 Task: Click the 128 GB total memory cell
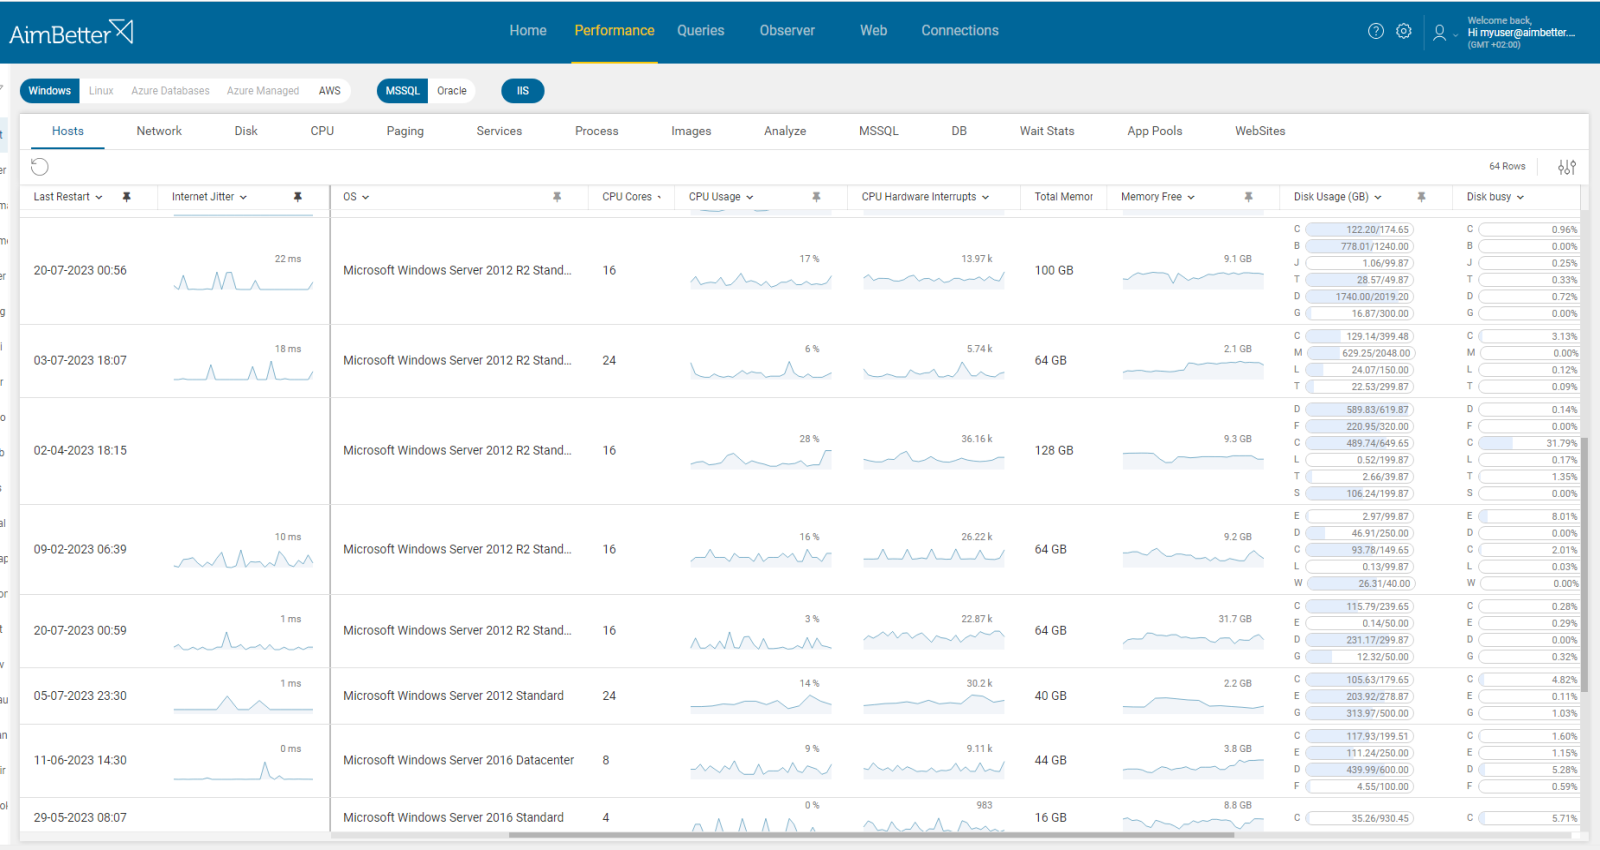(1054, 451)
